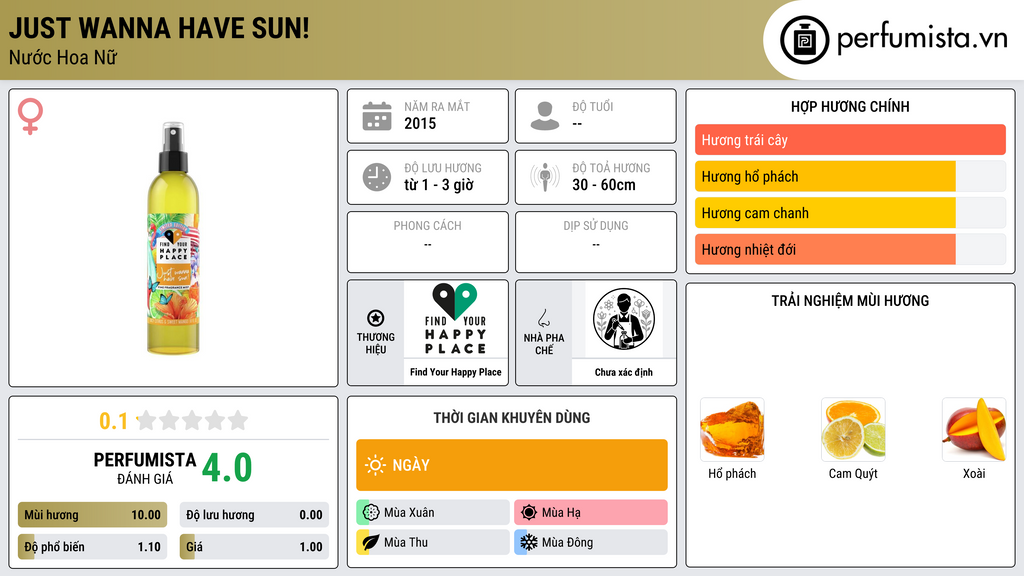Open the perfume bottle product image
Viewport: 1024px width, 576px height.
[173, 238]
